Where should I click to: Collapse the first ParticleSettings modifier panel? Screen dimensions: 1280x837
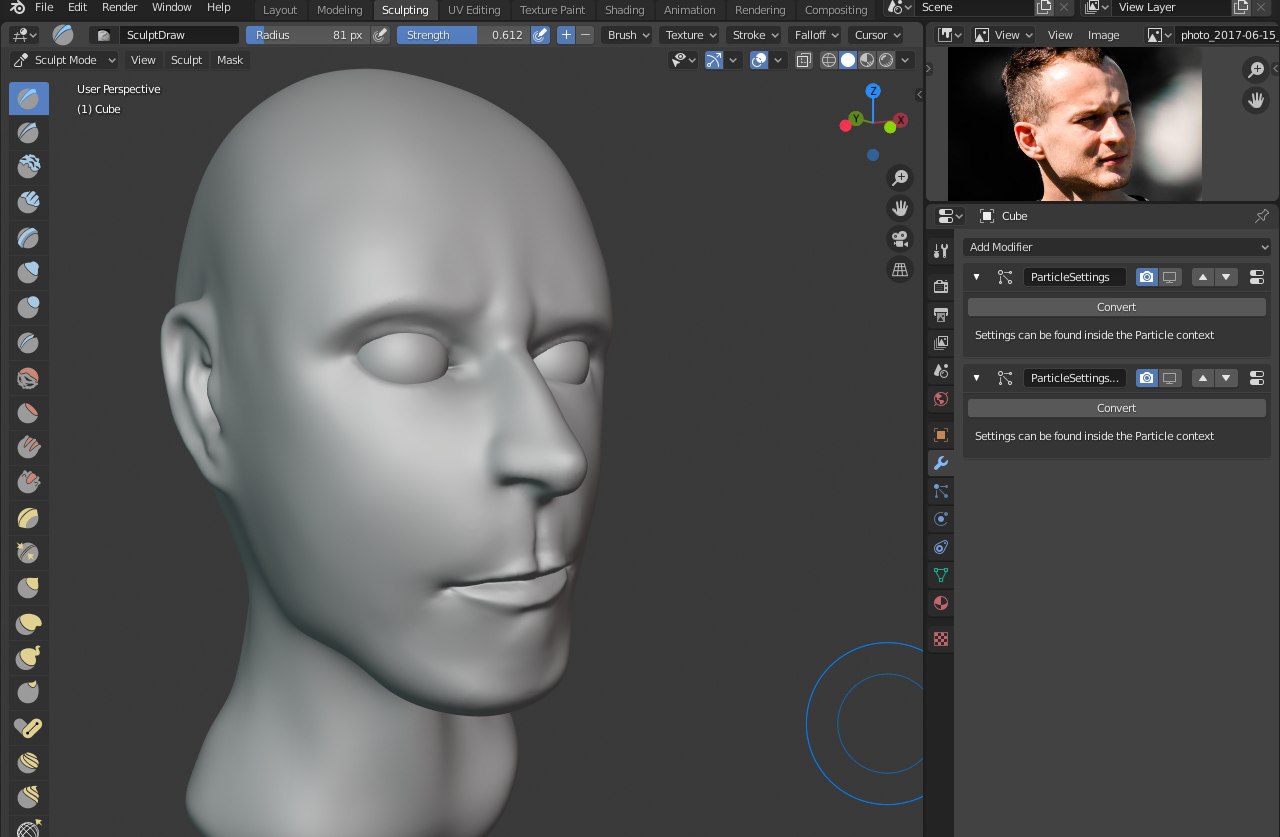pos(977,277)
